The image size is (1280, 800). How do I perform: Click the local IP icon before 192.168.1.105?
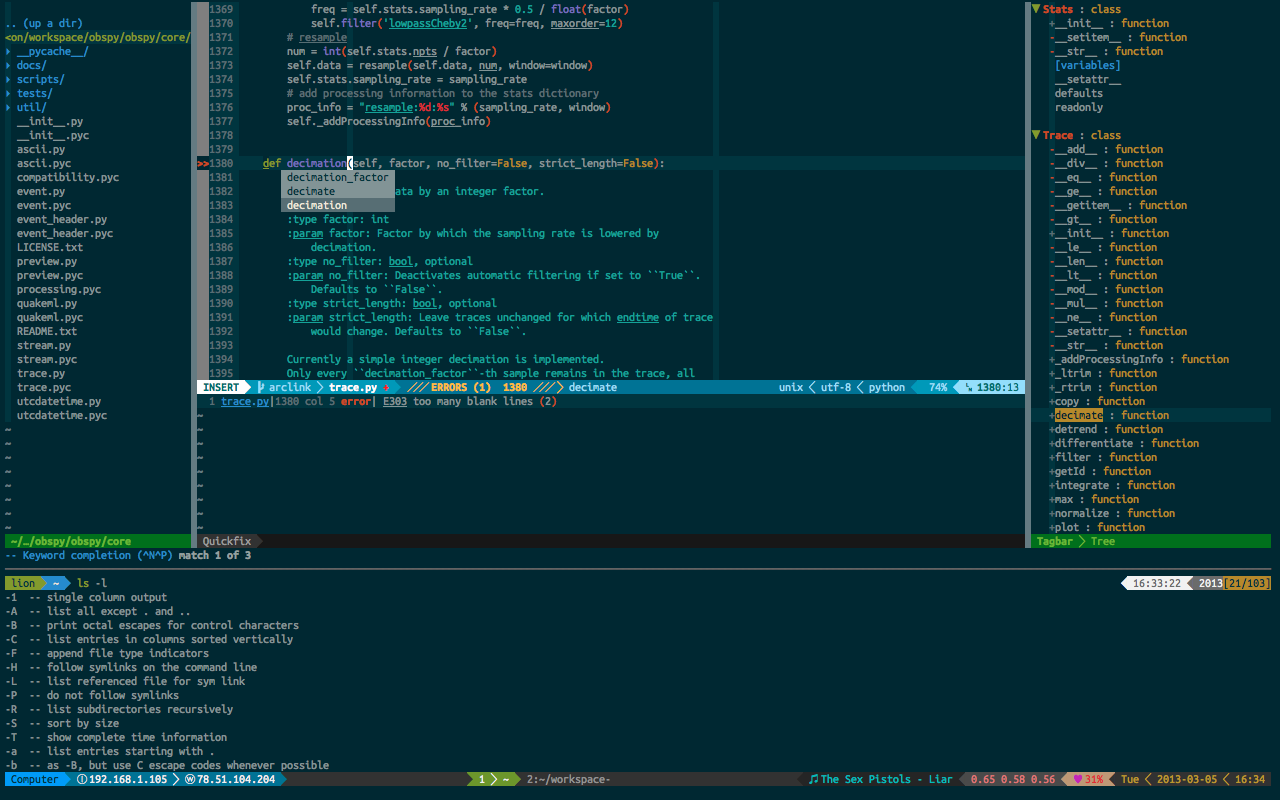82,779
